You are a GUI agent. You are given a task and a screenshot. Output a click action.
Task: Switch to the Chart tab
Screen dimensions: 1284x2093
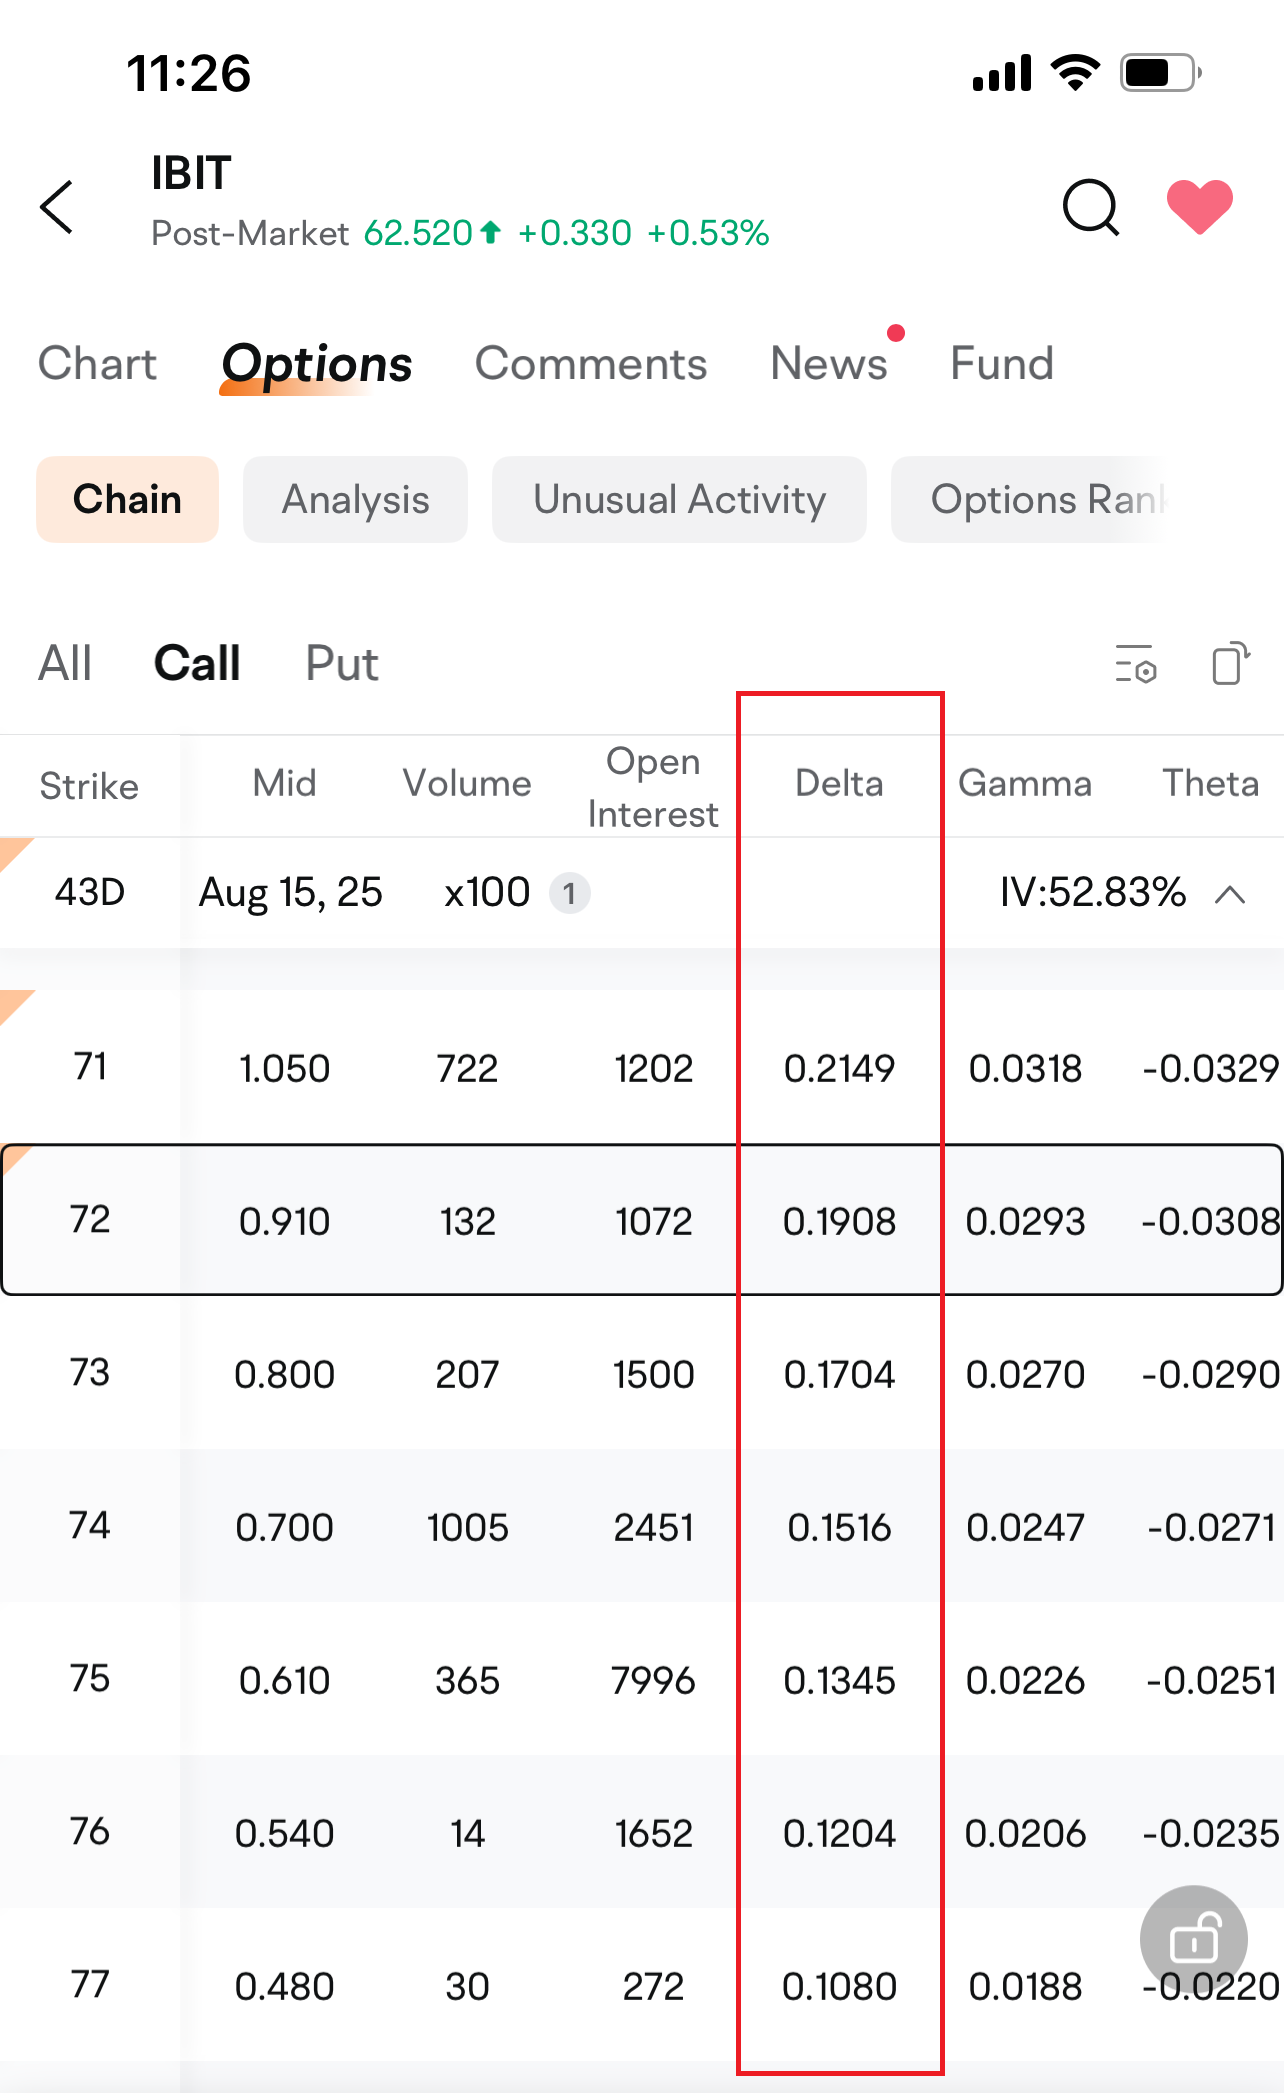[97, 364]
